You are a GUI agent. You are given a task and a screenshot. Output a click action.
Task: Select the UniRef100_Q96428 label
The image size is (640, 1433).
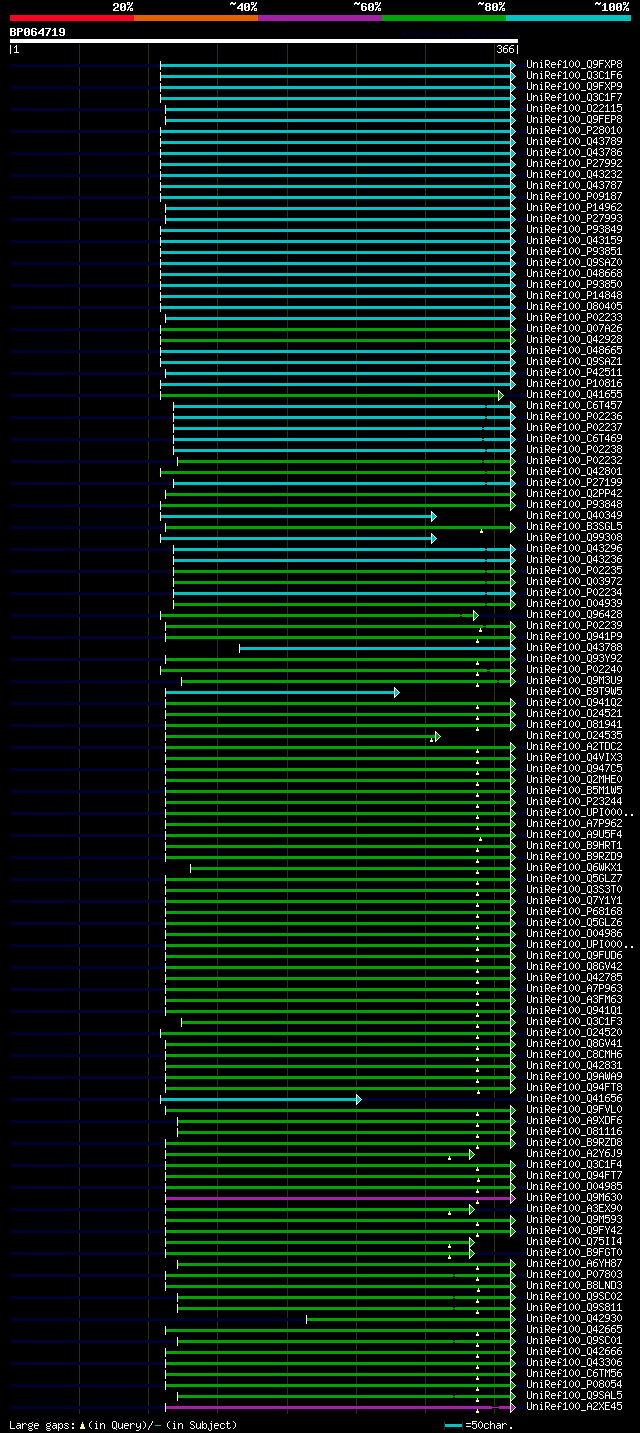point(574,615)
